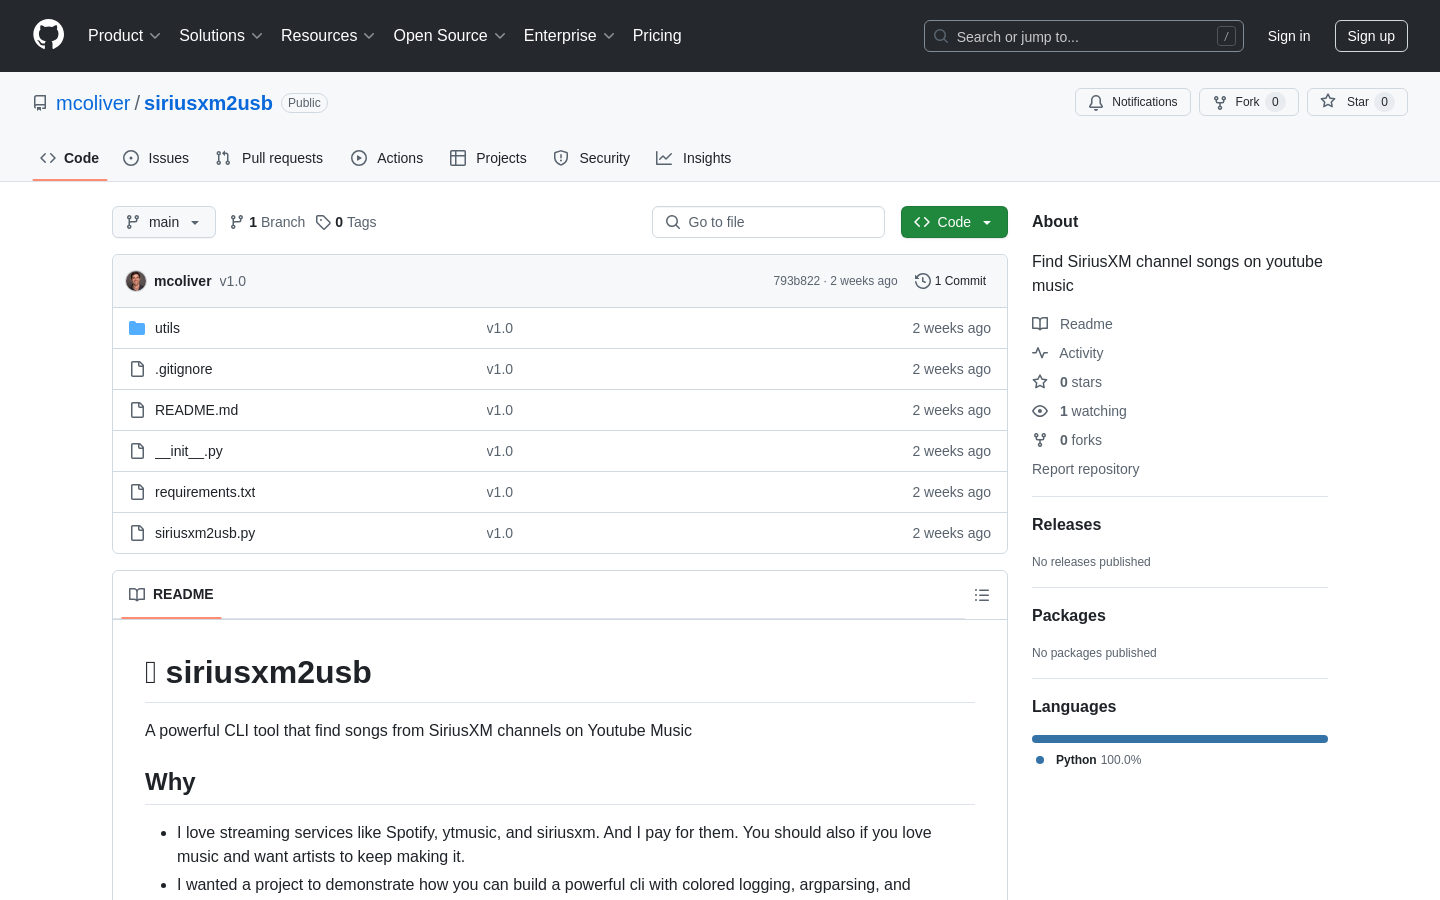This screenshot has width=1440, height=900.
Task: View the 1 Commit history
Action: pos(951,281)
